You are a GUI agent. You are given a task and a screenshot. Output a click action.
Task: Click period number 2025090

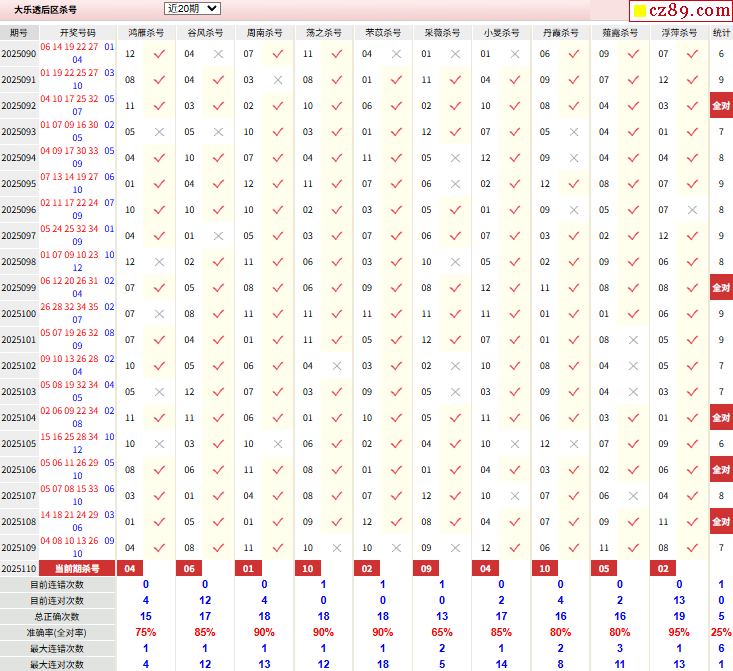(19, 54)
